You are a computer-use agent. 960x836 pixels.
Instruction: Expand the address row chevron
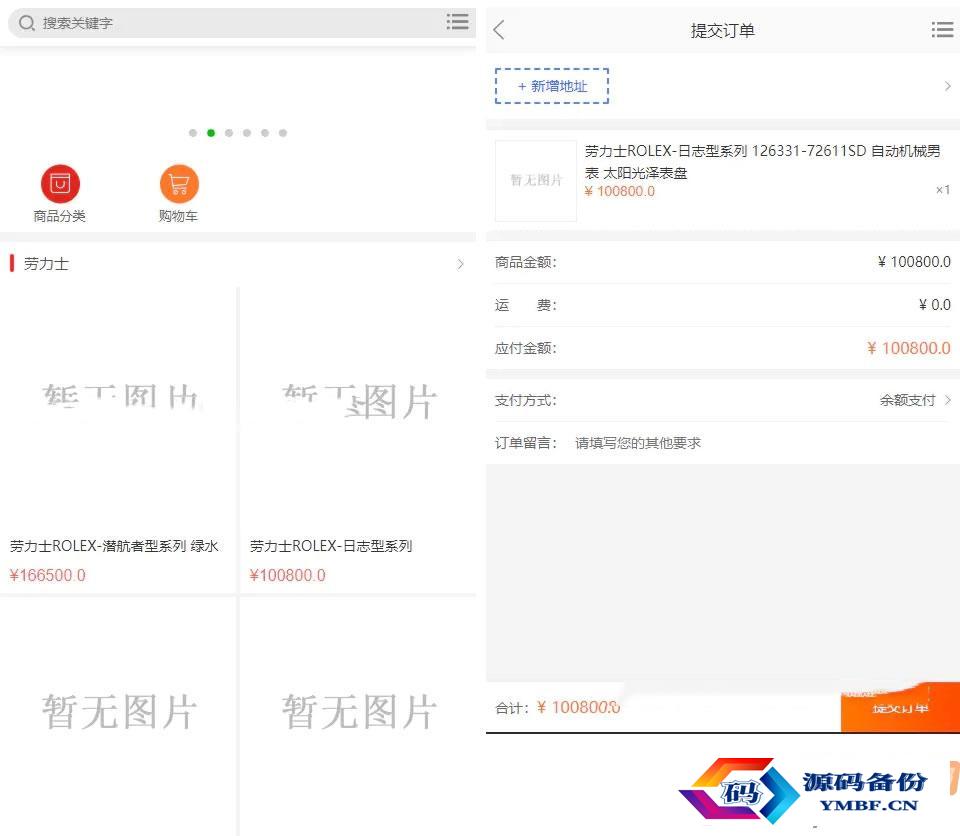[x=948, y=86]
